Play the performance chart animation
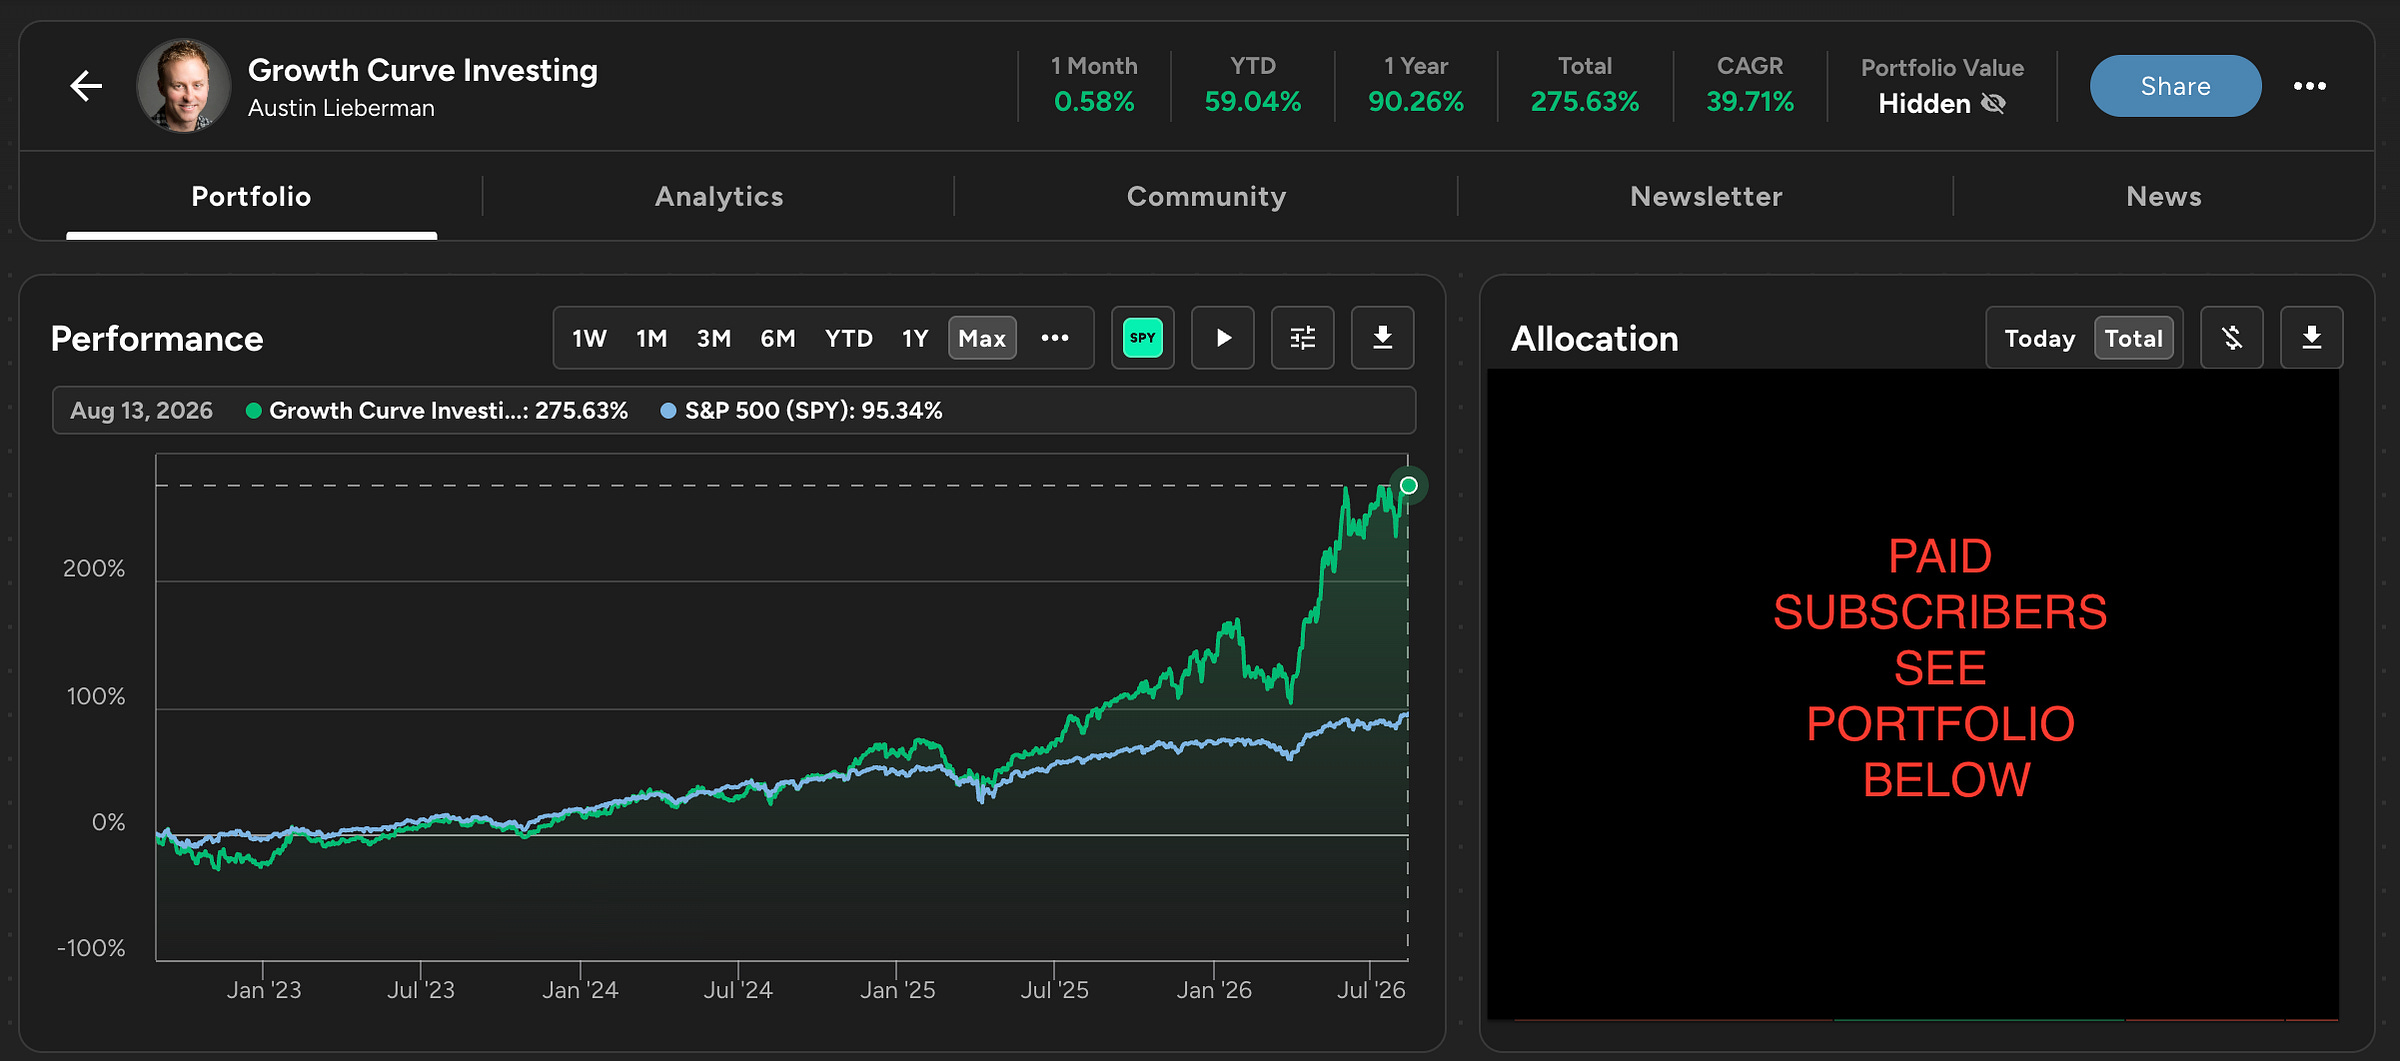2400x1061 pixels. tap(1223, 338)
